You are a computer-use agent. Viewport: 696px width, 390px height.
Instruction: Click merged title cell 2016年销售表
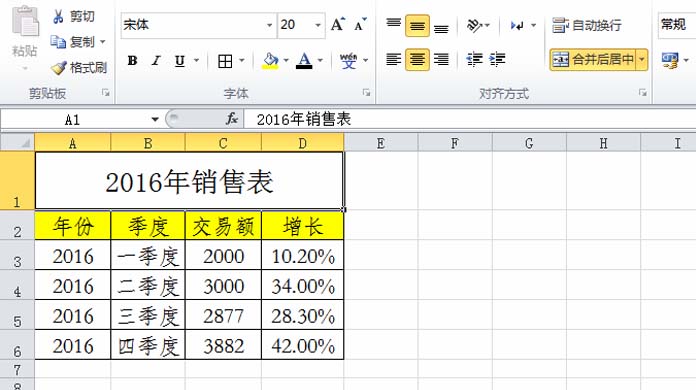[190, 181]
